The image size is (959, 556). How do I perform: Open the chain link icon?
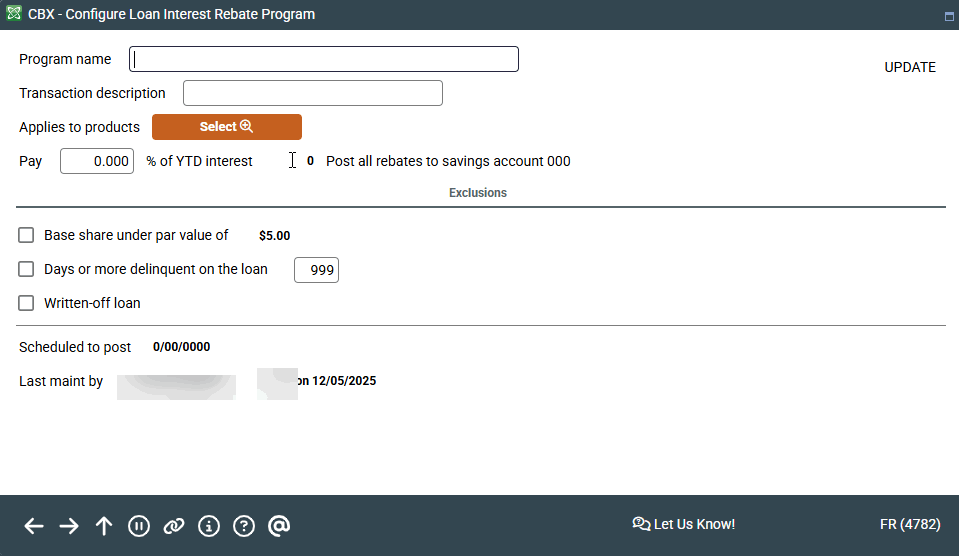pyautogui.click(x=174, y=526)
